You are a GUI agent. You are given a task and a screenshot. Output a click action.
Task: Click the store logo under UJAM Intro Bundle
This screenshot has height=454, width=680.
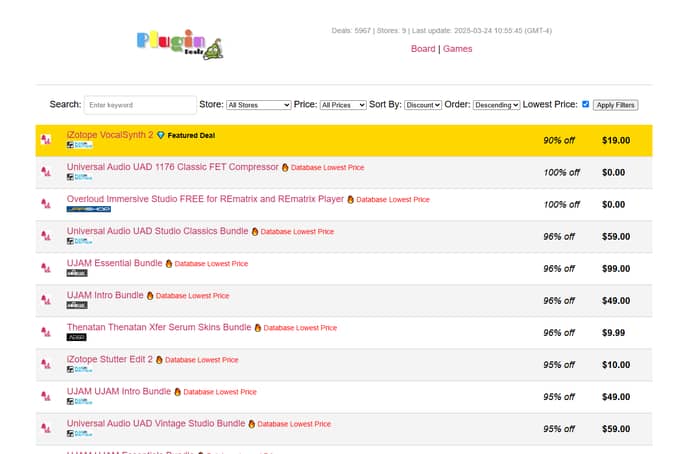pyautogui.click(x=77, y=305)
